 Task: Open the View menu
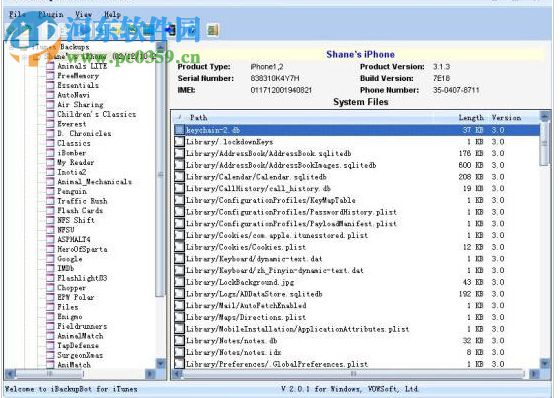tap(83, 14)
